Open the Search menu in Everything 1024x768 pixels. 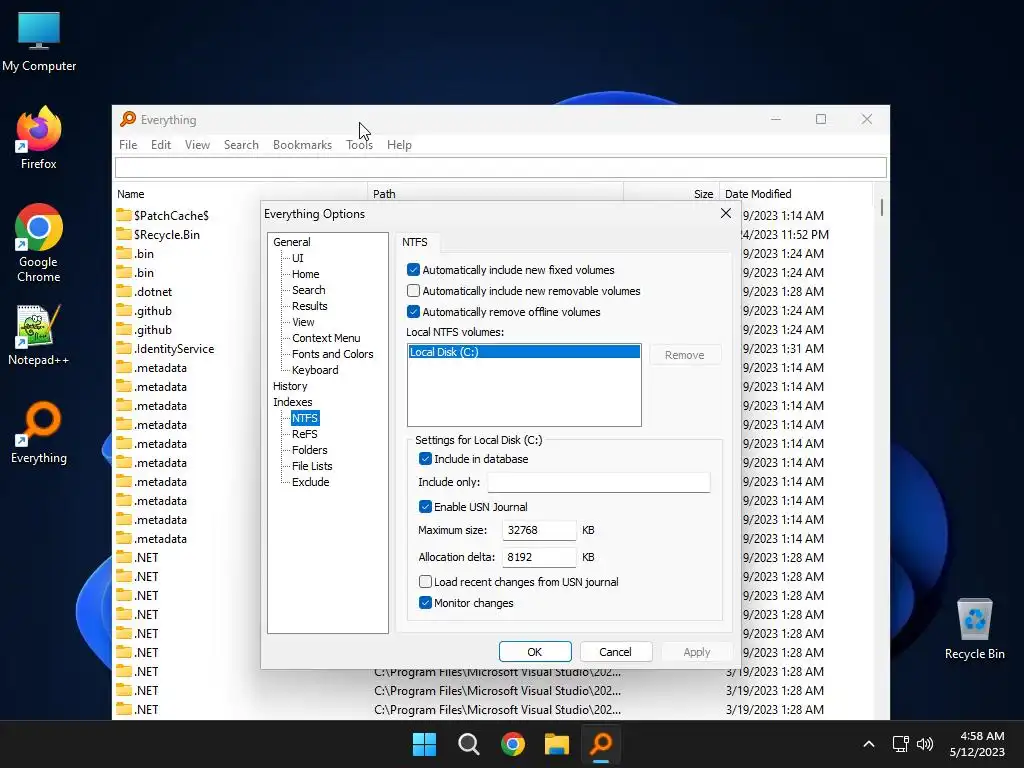[x=241, y=144]
